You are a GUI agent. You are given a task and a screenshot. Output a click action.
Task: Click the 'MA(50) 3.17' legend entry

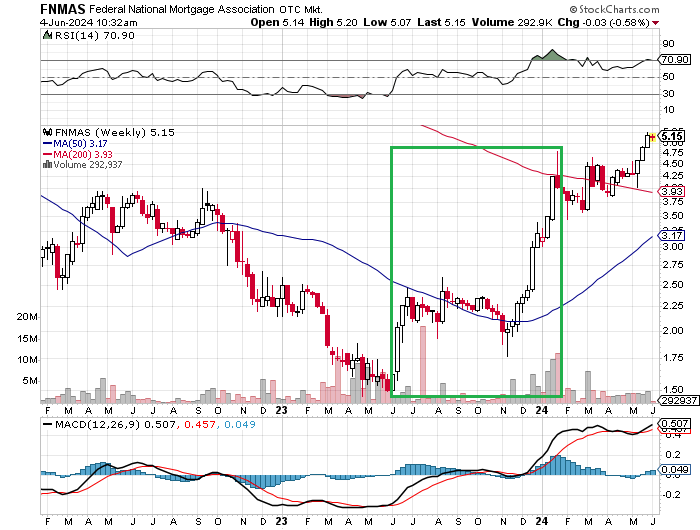tap(80, 143)
